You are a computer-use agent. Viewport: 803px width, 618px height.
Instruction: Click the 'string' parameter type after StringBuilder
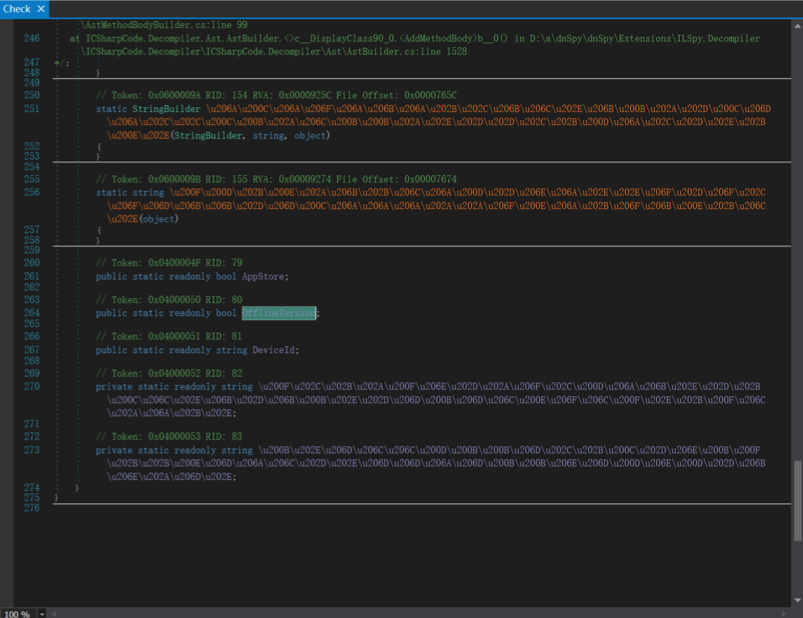pos(268,135)
